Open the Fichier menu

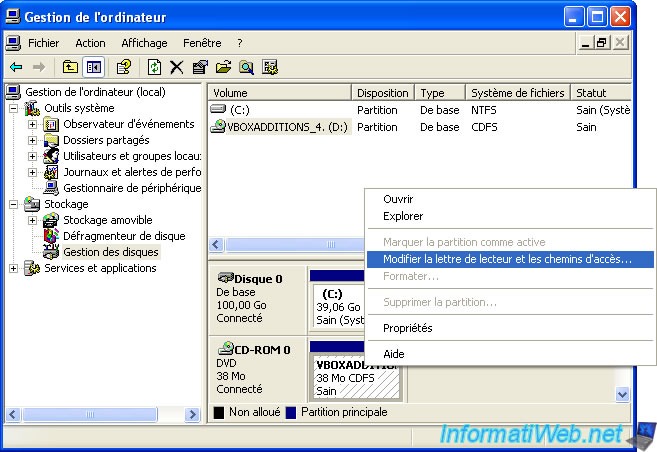click(44, 43)
